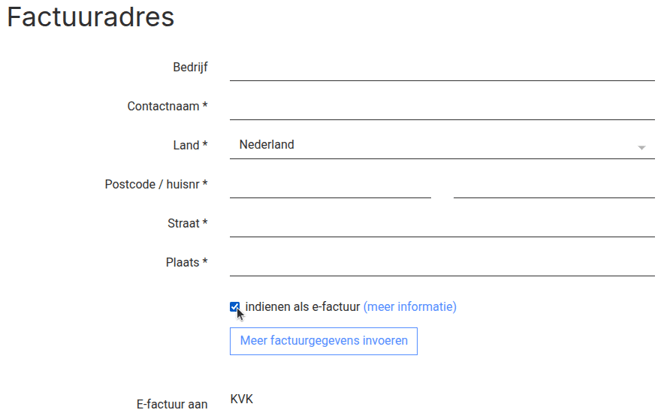Click the Postcode input field
The height and width of the screenshot is (419, 670).
(x=330, y=184)
